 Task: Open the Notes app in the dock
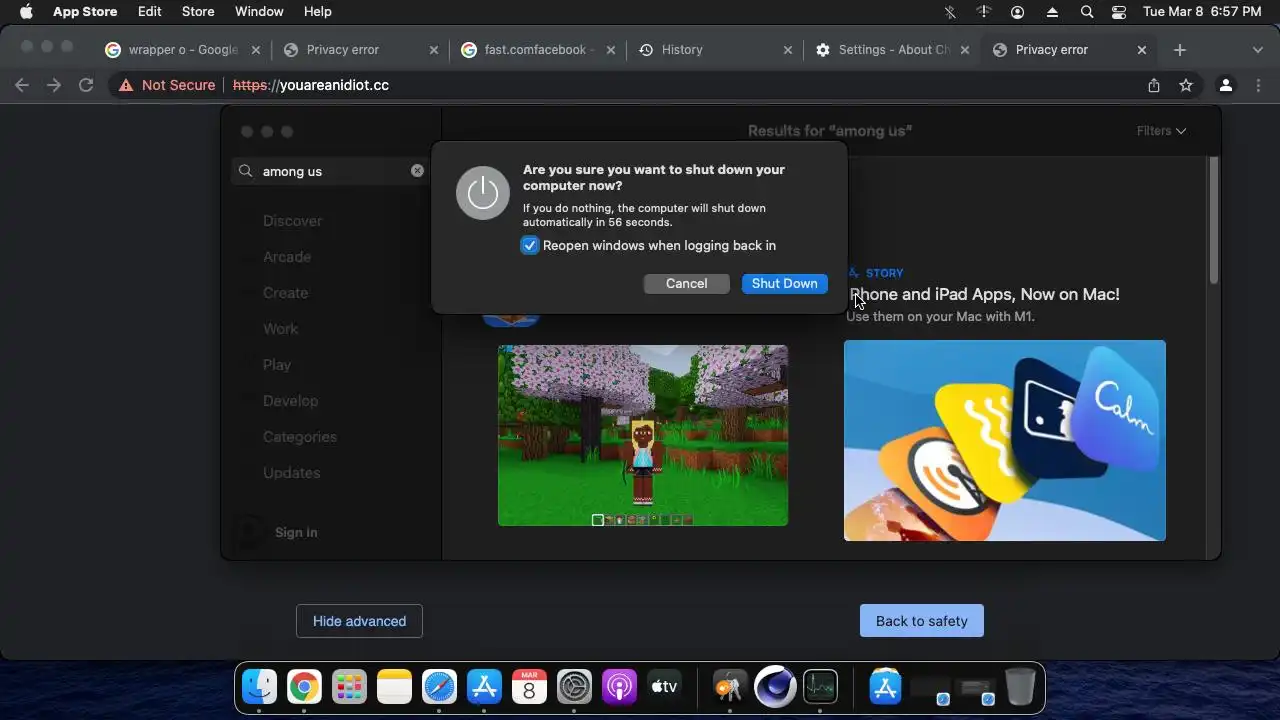[x=394, y=687]
